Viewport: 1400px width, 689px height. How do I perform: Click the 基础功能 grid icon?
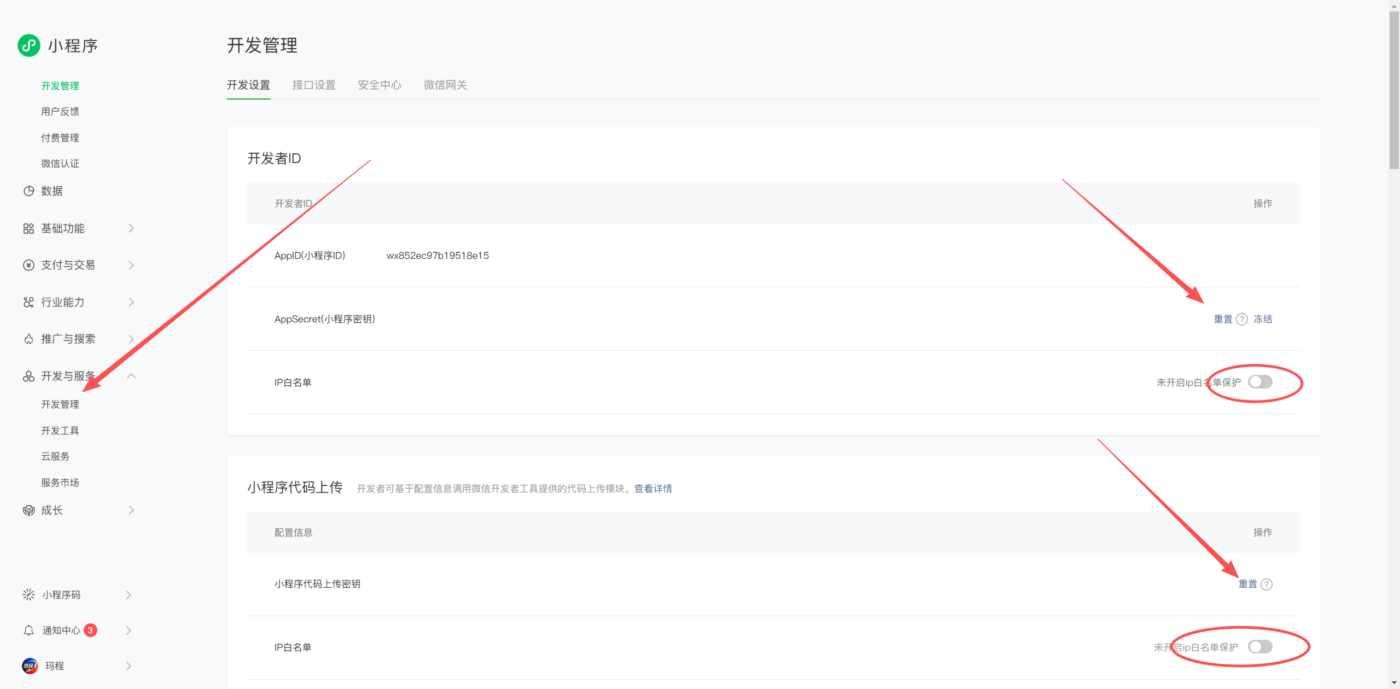click(28, 228)
